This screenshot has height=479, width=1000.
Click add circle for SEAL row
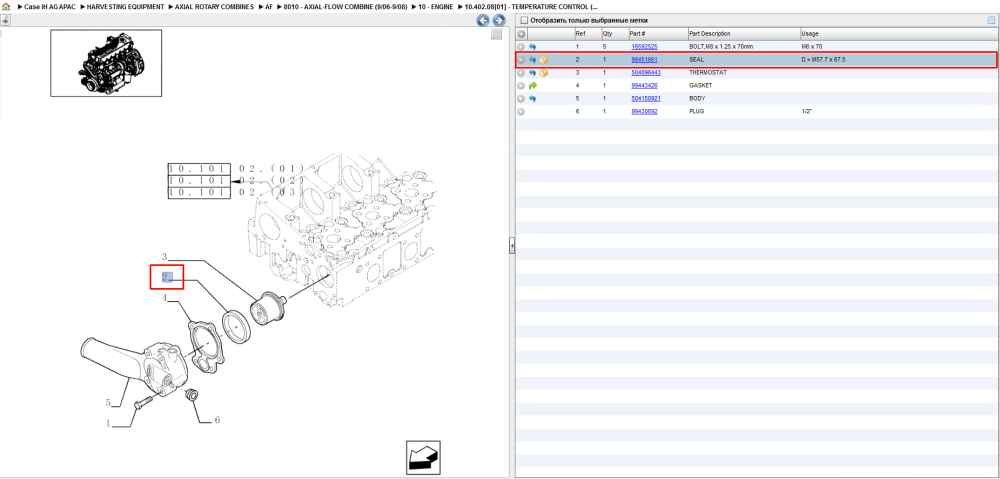pyautogui.click(x=521, y=60)
